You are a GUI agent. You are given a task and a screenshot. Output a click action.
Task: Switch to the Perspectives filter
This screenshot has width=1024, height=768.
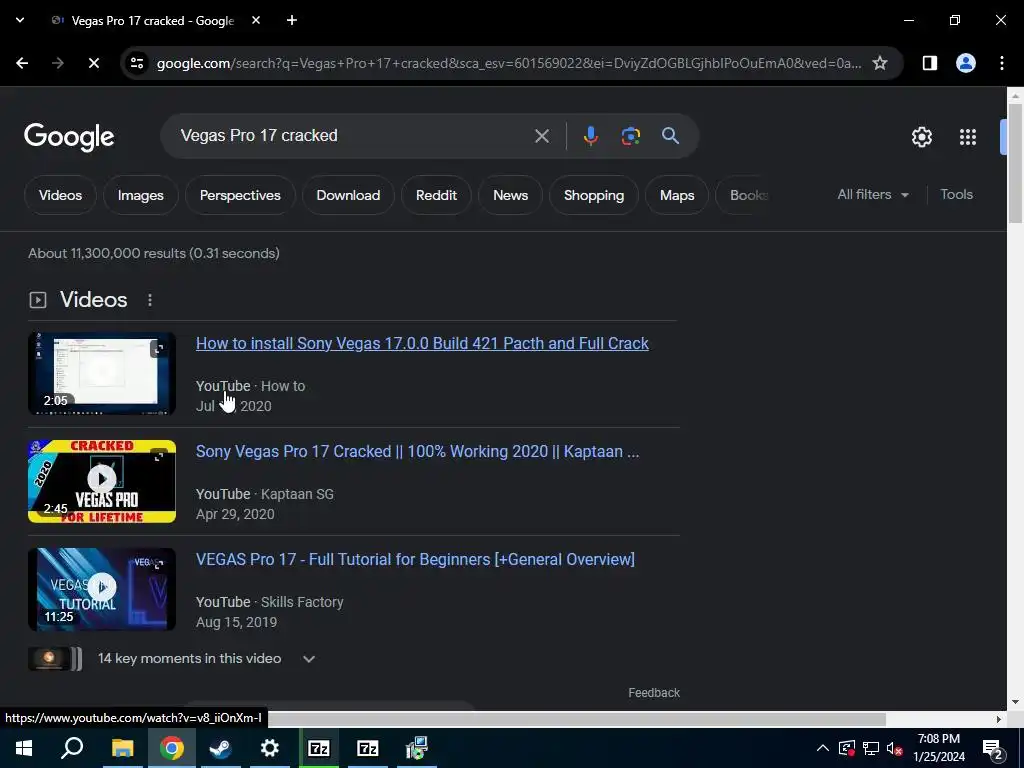pyautogui.click(x=240, y=195)
